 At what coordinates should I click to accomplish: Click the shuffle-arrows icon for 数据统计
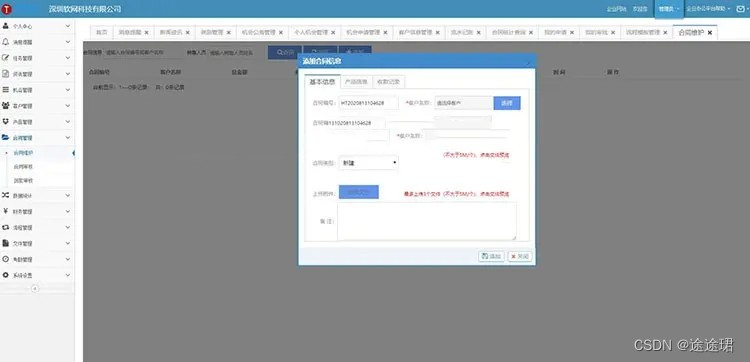click(x=6, y=195)
